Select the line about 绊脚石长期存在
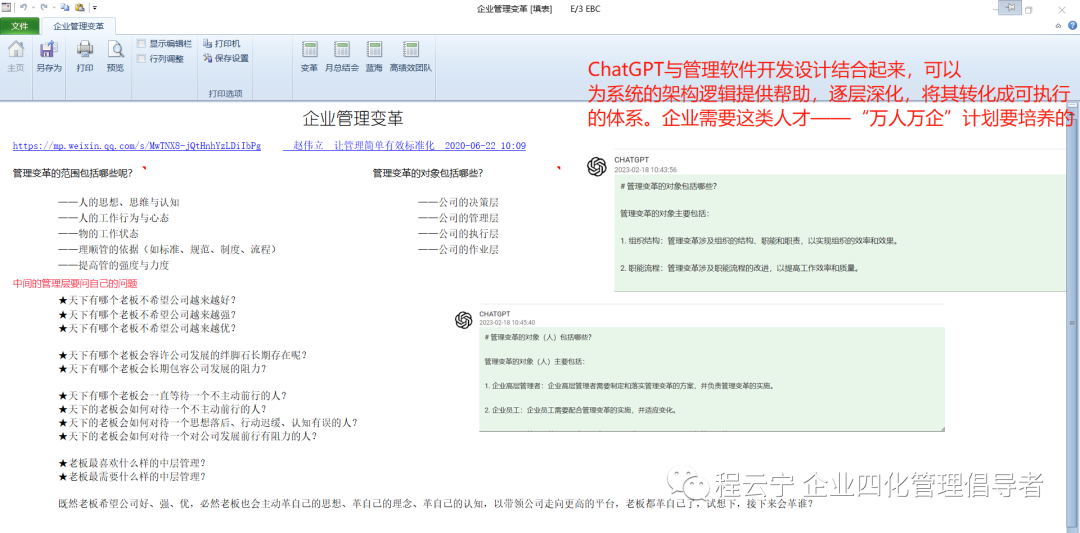Viewport: 1080px width, 533px height. [x=183, y=355]
